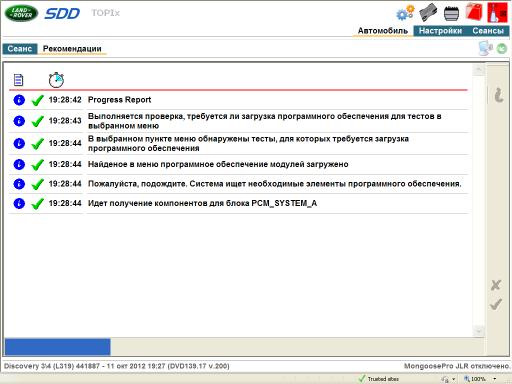Click checkmark for PCM_SYSTEM_A row

coord(37,203)
